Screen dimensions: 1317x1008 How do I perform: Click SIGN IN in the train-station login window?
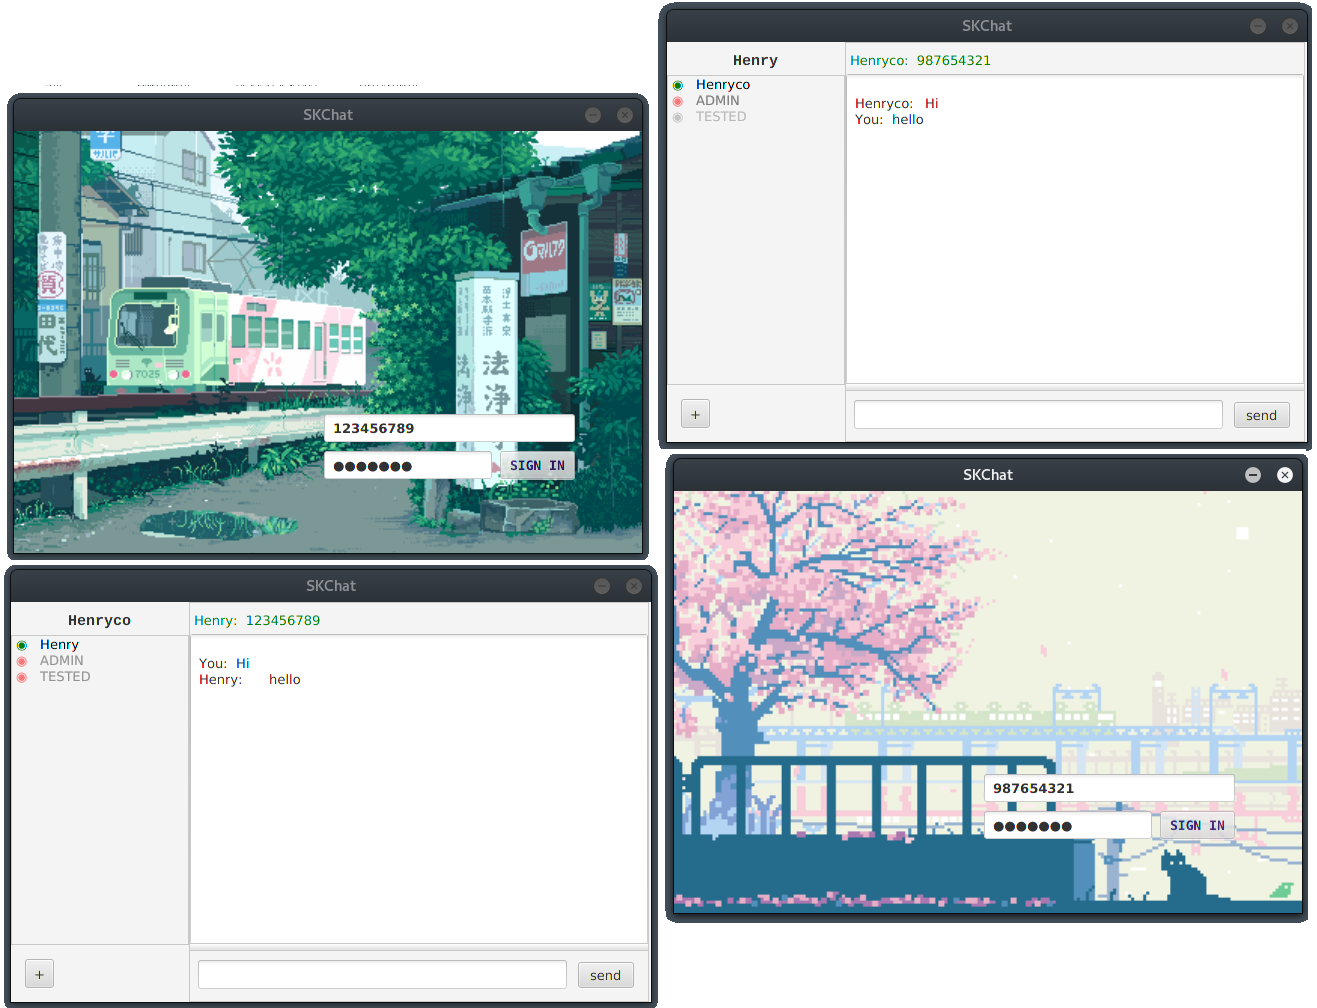tap(537, 465)
